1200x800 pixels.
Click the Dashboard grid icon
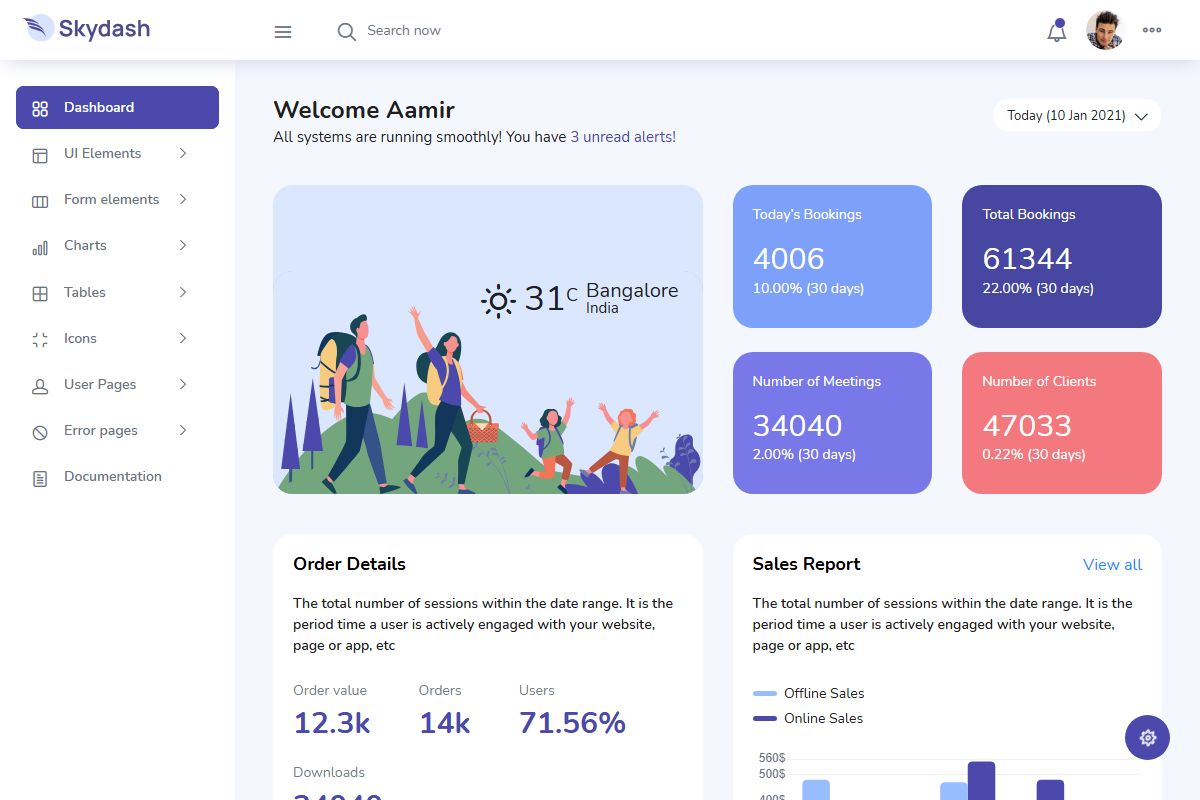pyautogui.click(x=40, y=108)
